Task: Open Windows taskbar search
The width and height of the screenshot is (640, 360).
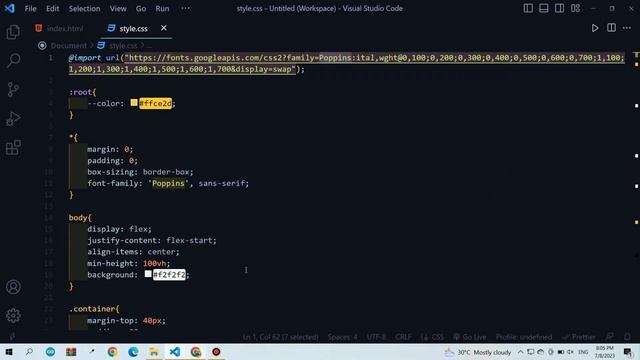Action: tap(29, 352)
